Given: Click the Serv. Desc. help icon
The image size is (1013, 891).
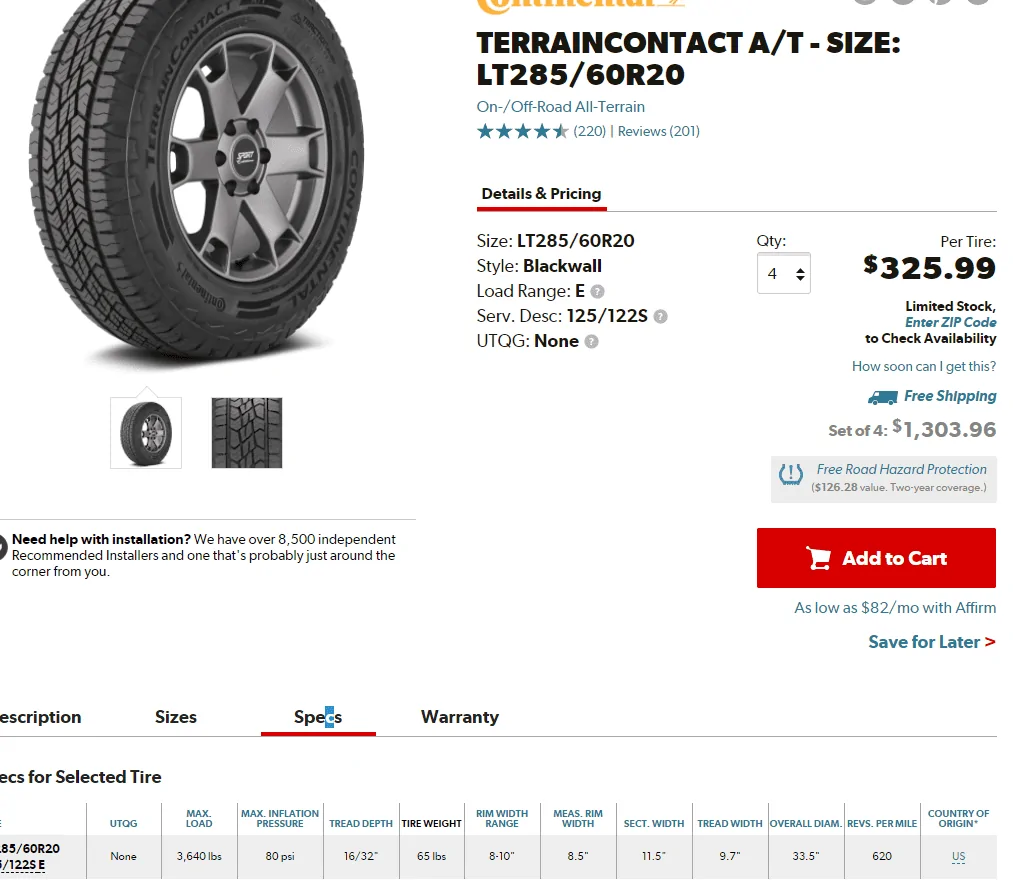Looking at the screenshot, I should (659, 316).
